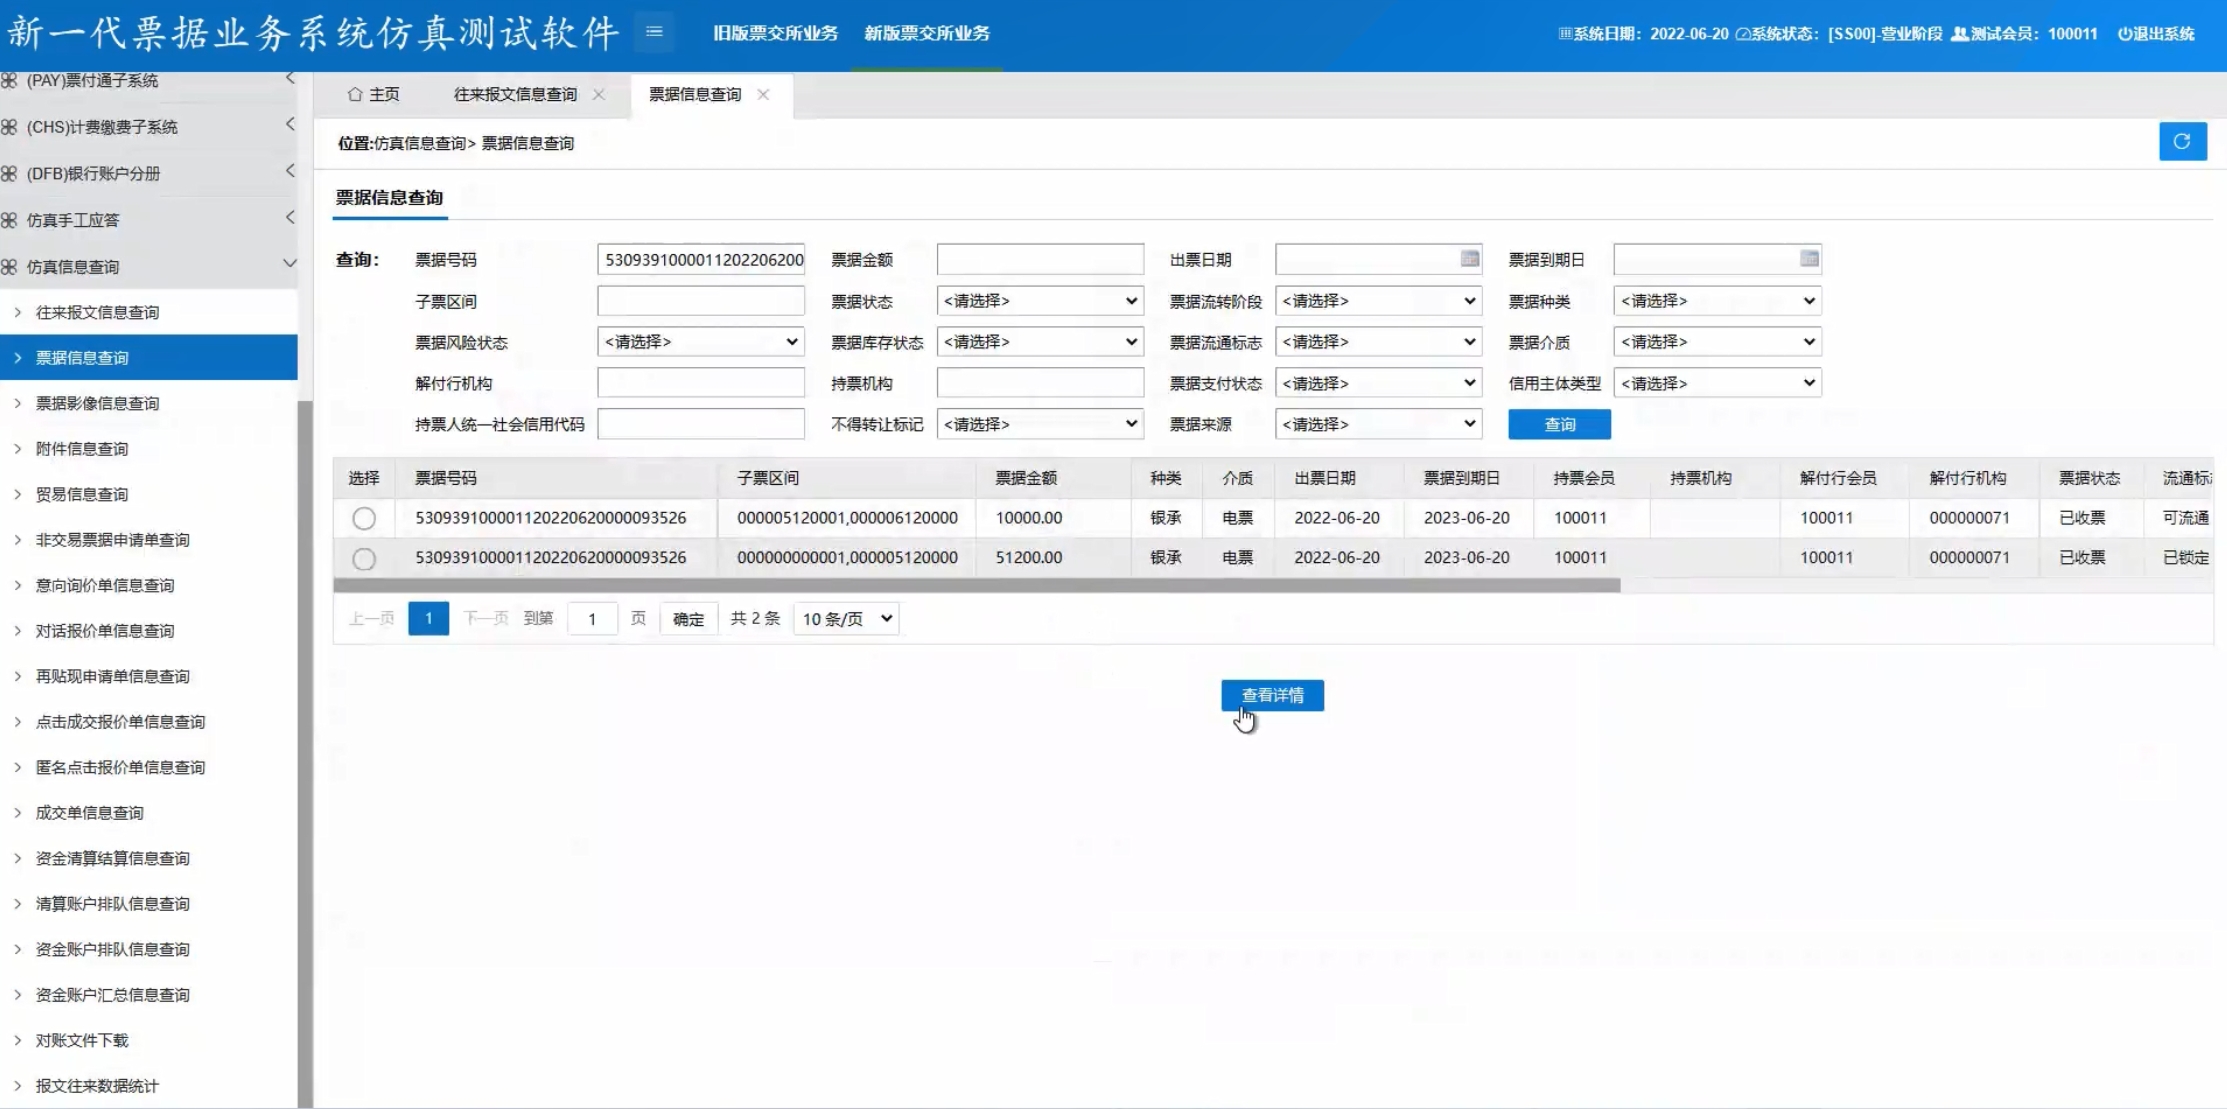Click the 确定 pagination button
This screenshot has width=2227, height=1109.
pyautogui.click(x=688, y=619)
